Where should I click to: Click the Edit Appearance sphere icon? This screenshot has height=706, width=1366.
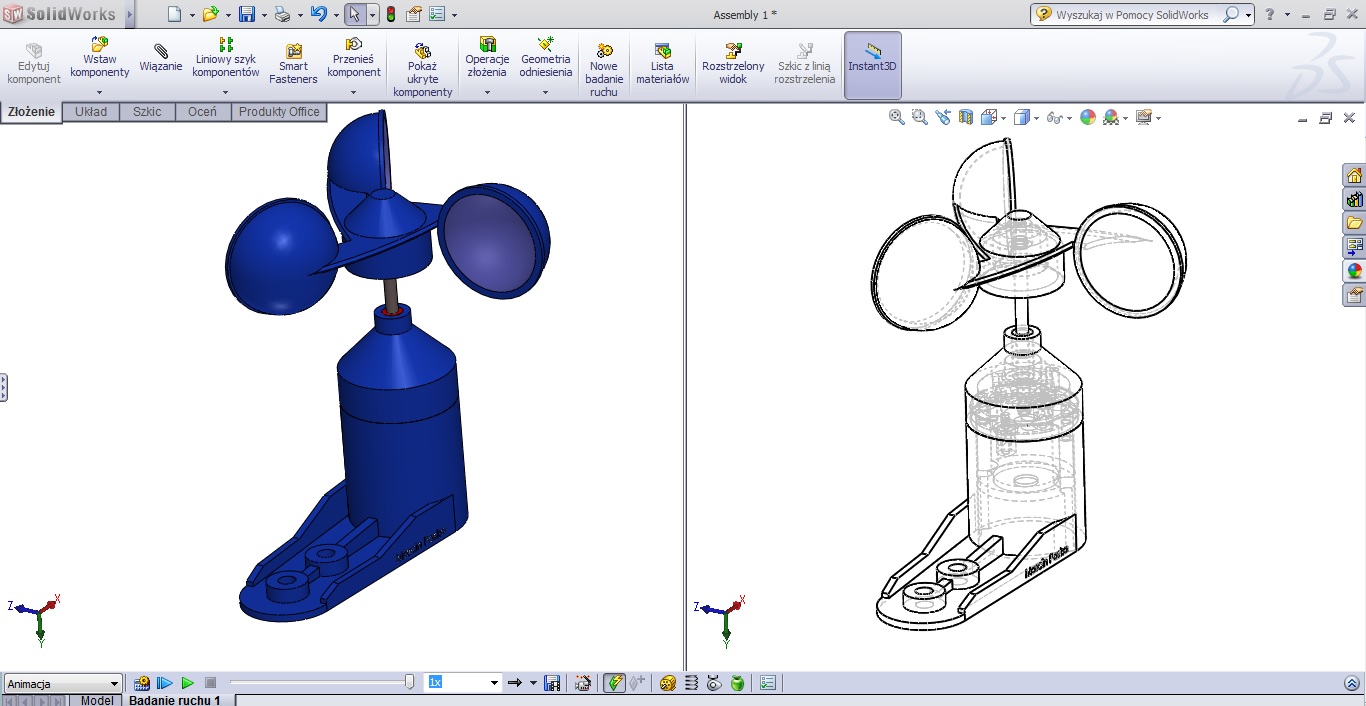[1087, 117]
